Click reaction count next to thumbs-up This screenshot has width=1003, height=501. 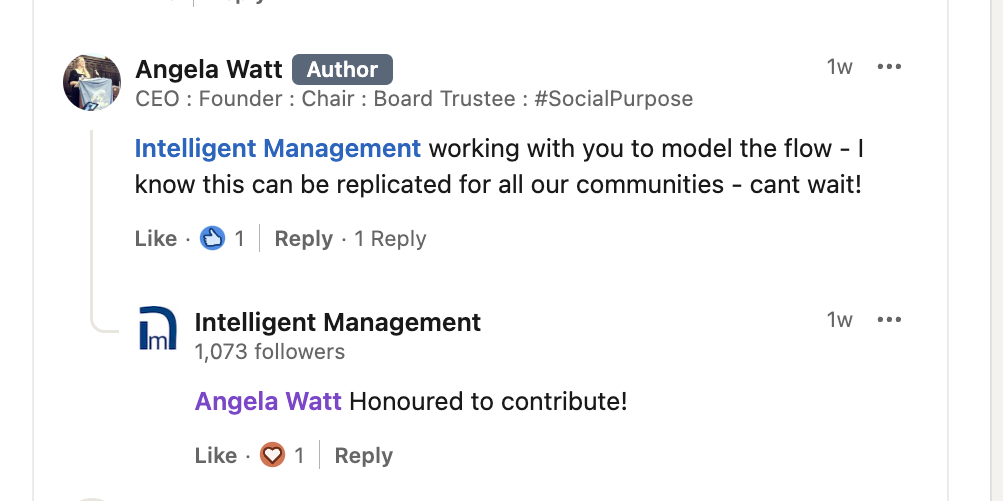[x=239, y=239]
